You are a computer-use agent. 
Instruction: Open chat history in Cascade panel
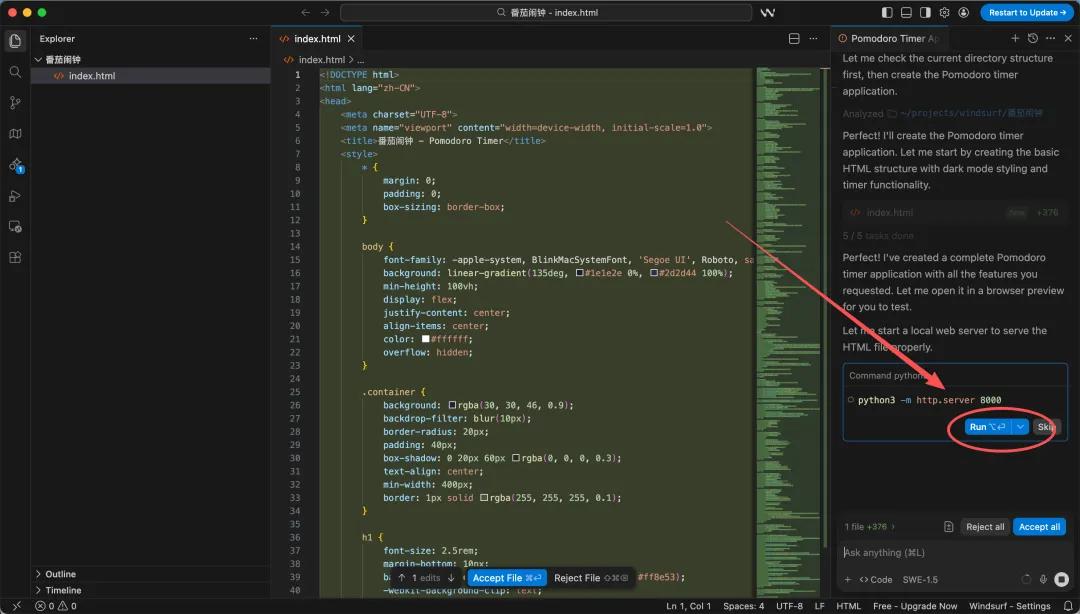1032,38
